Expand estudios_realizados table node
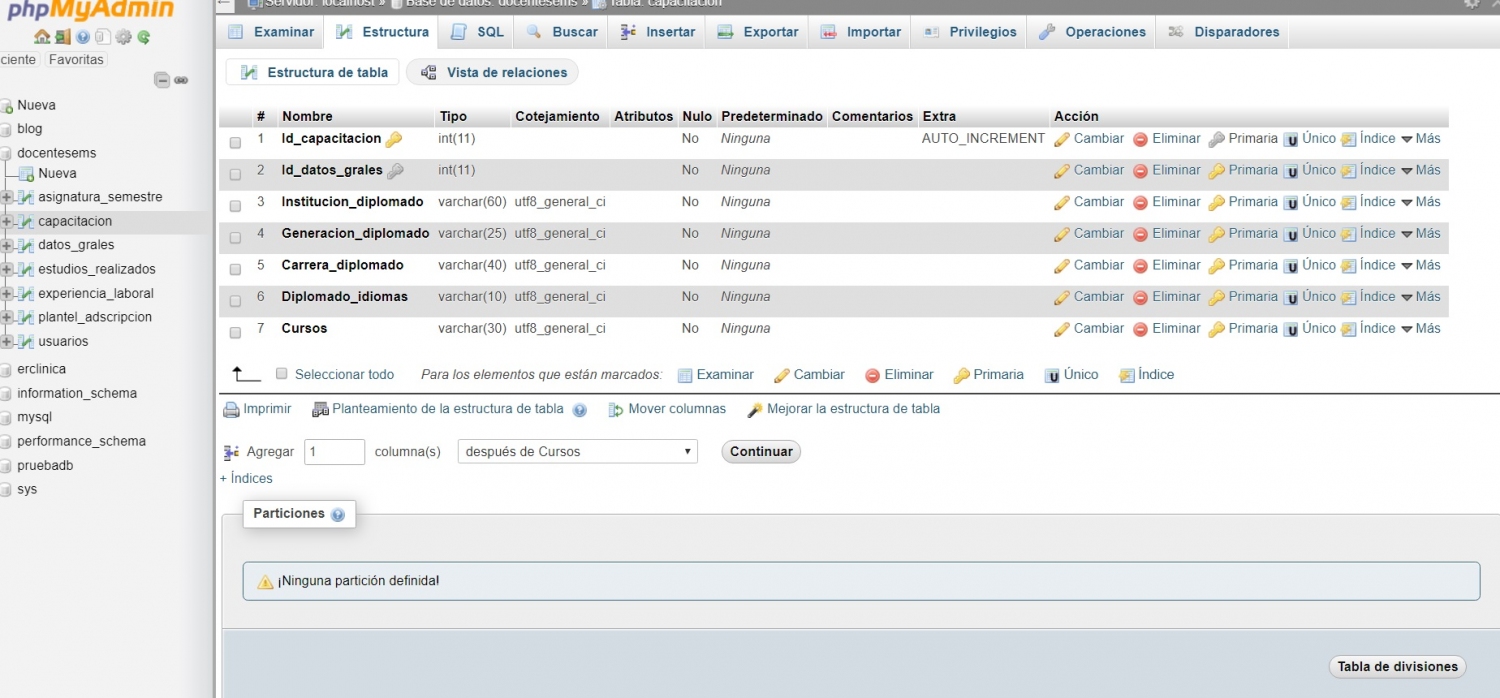 pyautogui.click(x=7, y=269)
